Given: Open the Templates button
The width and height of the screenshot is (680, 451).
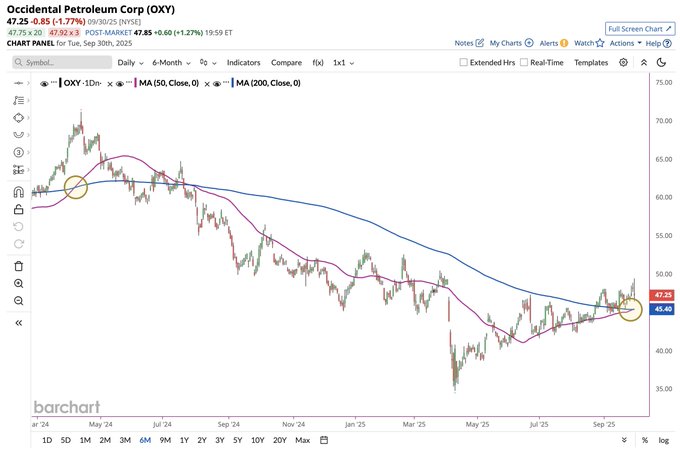Looking at the screenshot, I should pyautogui.click(x=591, y=62).
